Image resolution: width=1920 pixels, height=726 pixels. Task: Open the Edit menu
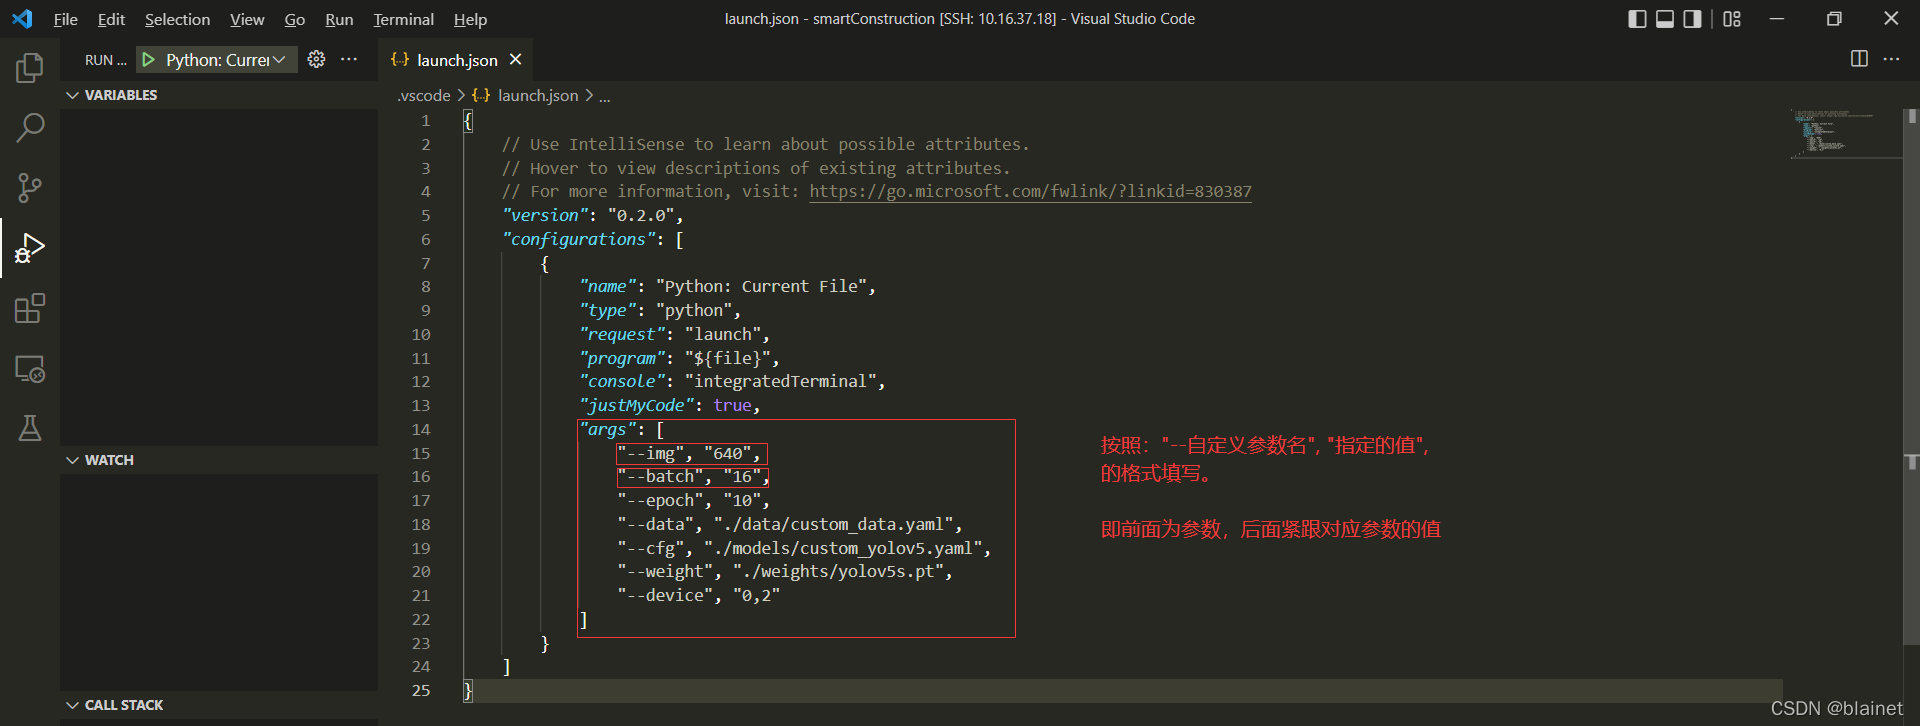(111, 19)
